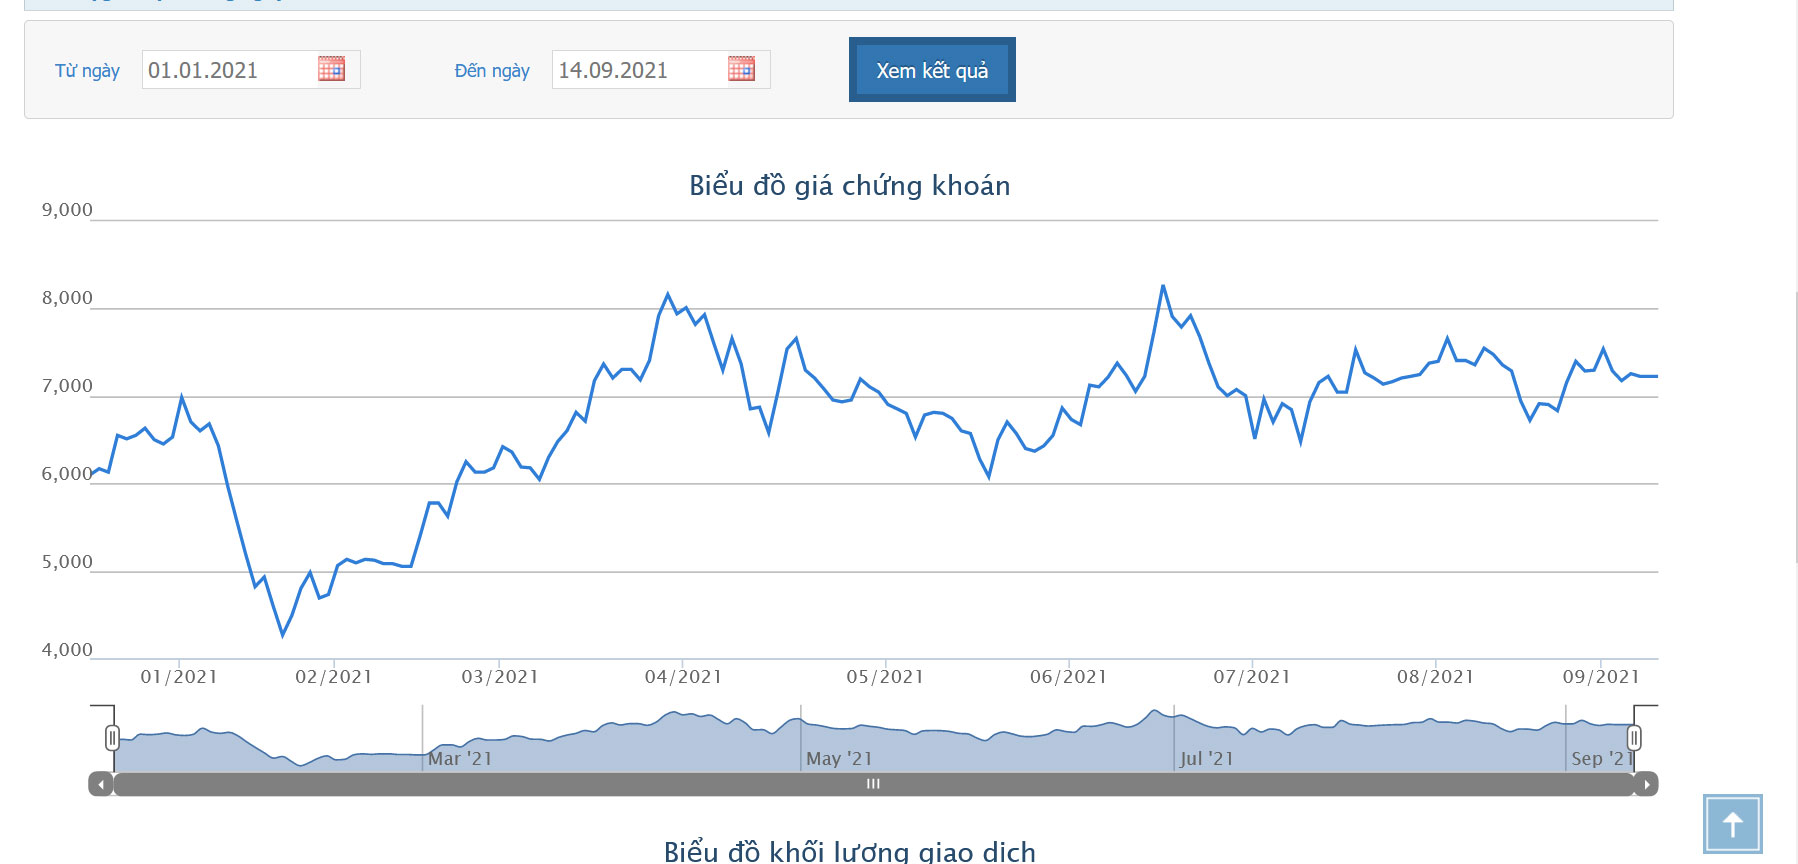
Task: Click the navigator scrollbar left arrow
Action: (x=101, y=784)
